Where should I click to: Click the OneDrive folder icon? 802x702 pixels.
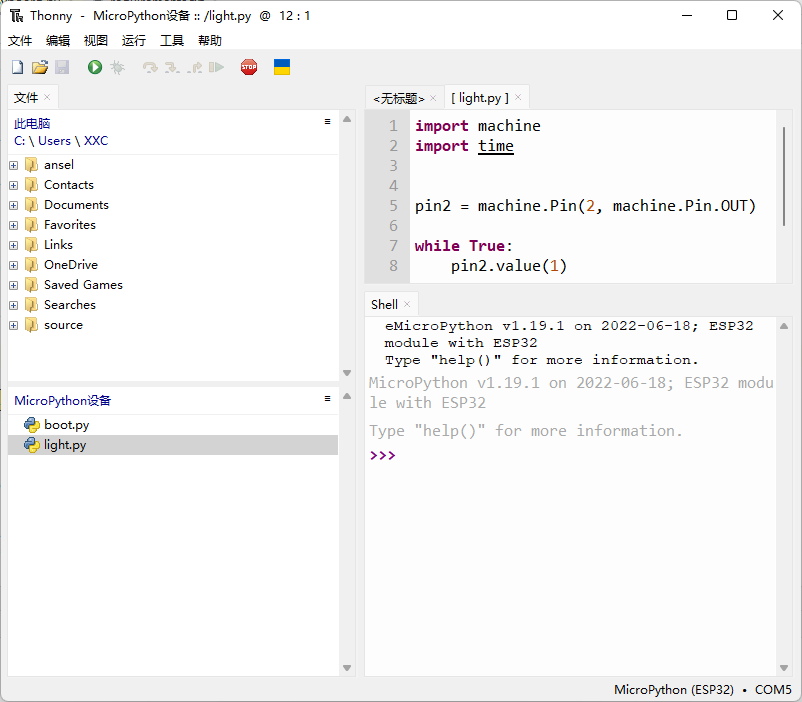click(x=31, y=265)
